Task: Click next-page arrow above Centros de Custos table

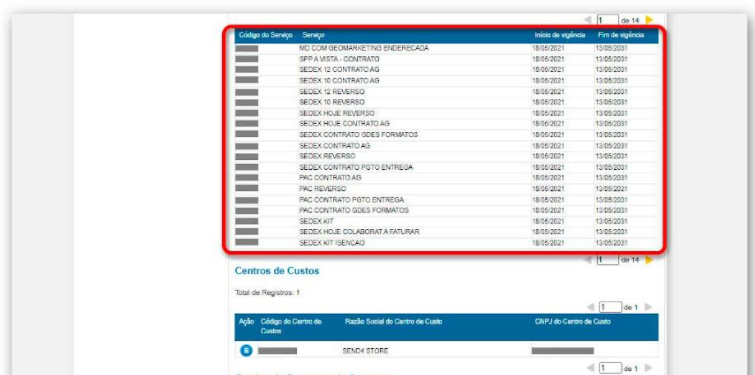Action: 648,307
